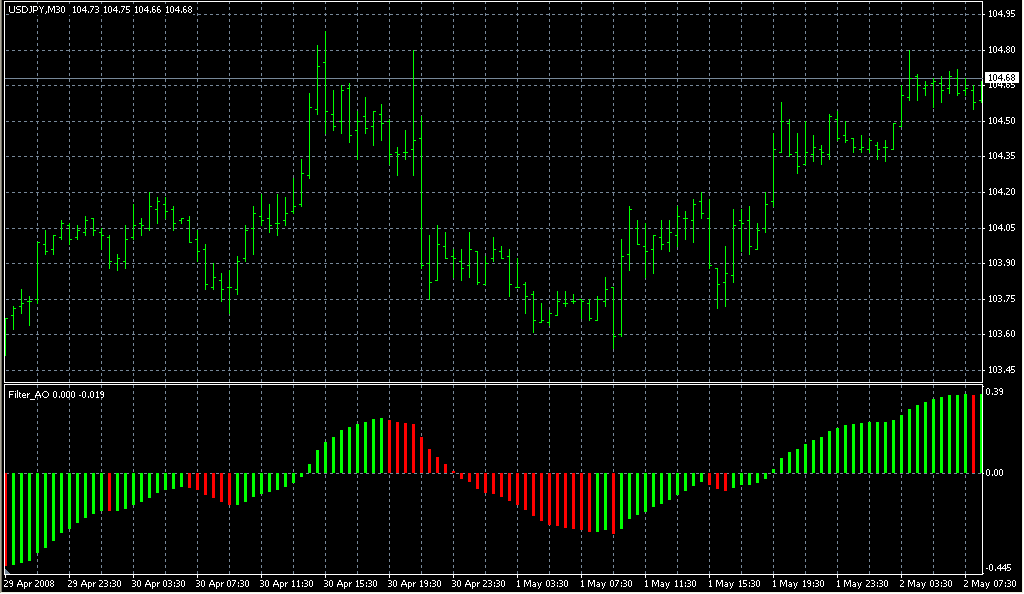Click the 0.00 indicator zero level label
Screen dimensions: 1024x594
(x=997, y=473)
